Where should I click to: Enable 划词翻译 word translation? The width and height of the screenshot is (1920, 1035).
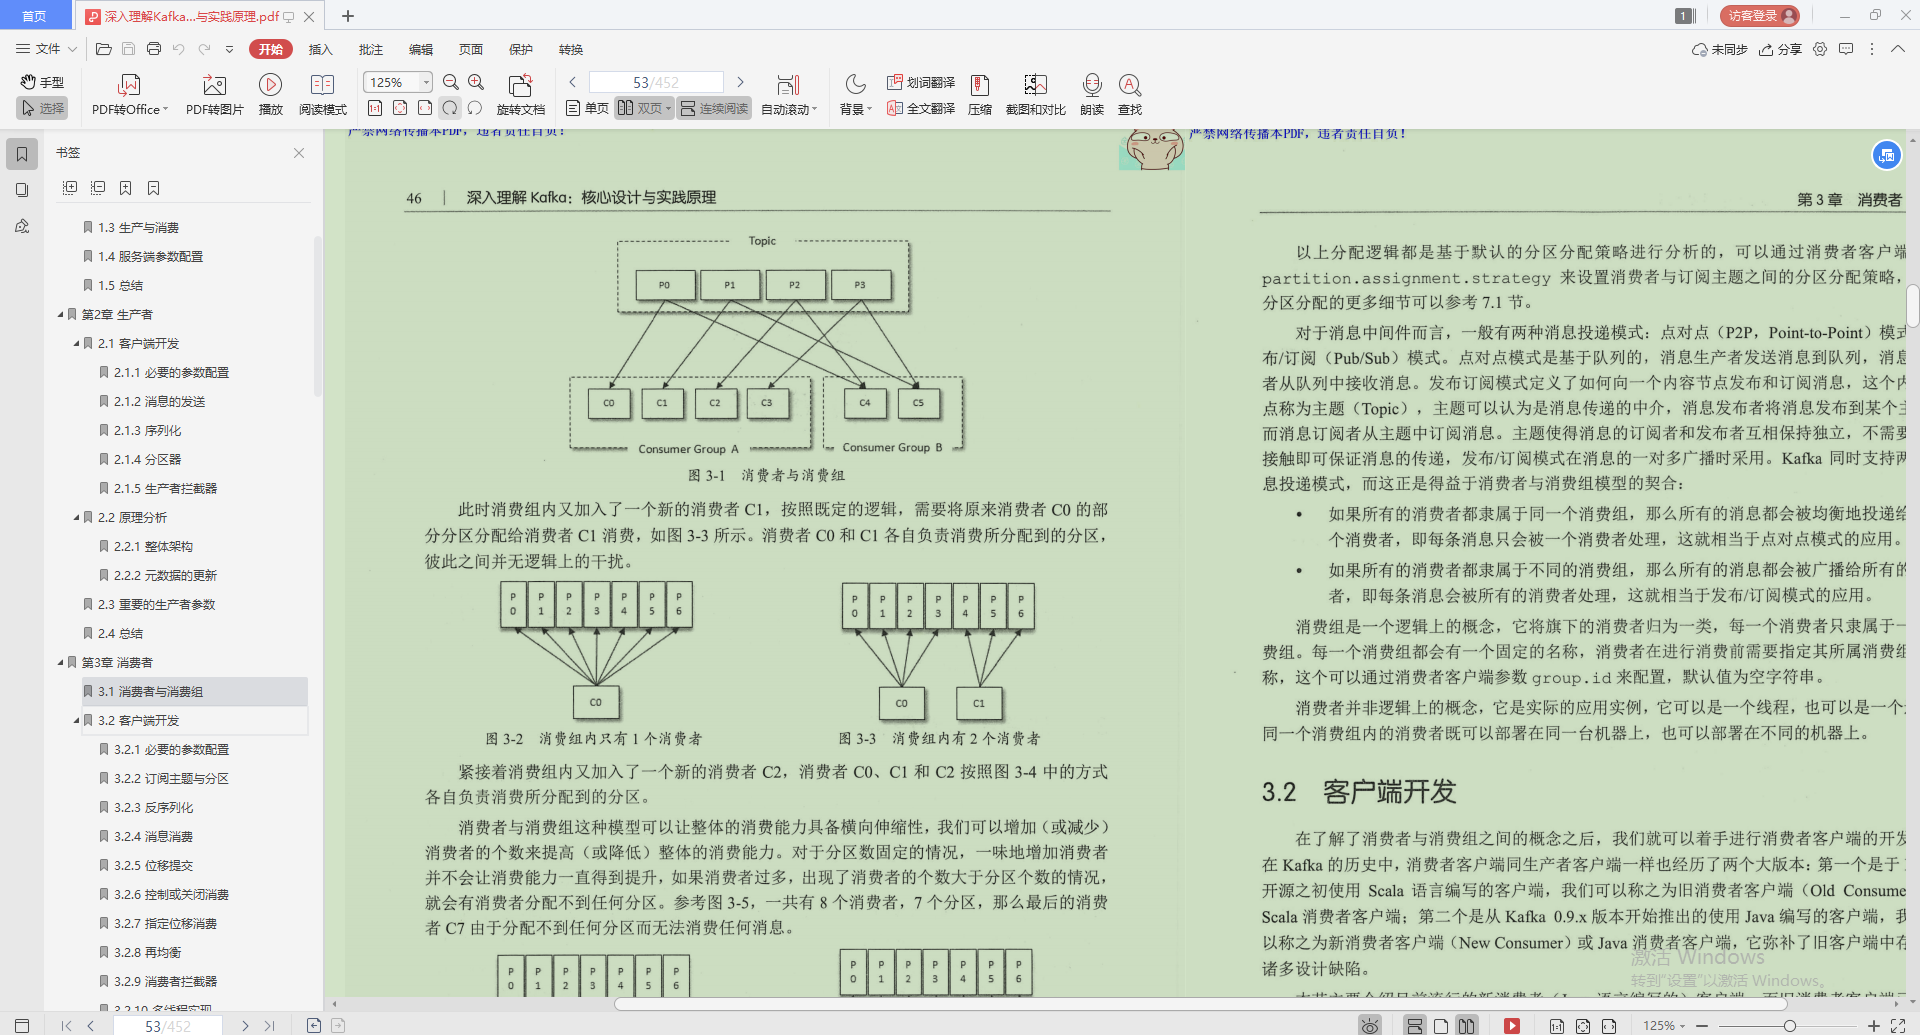click(x=920, y=83)
